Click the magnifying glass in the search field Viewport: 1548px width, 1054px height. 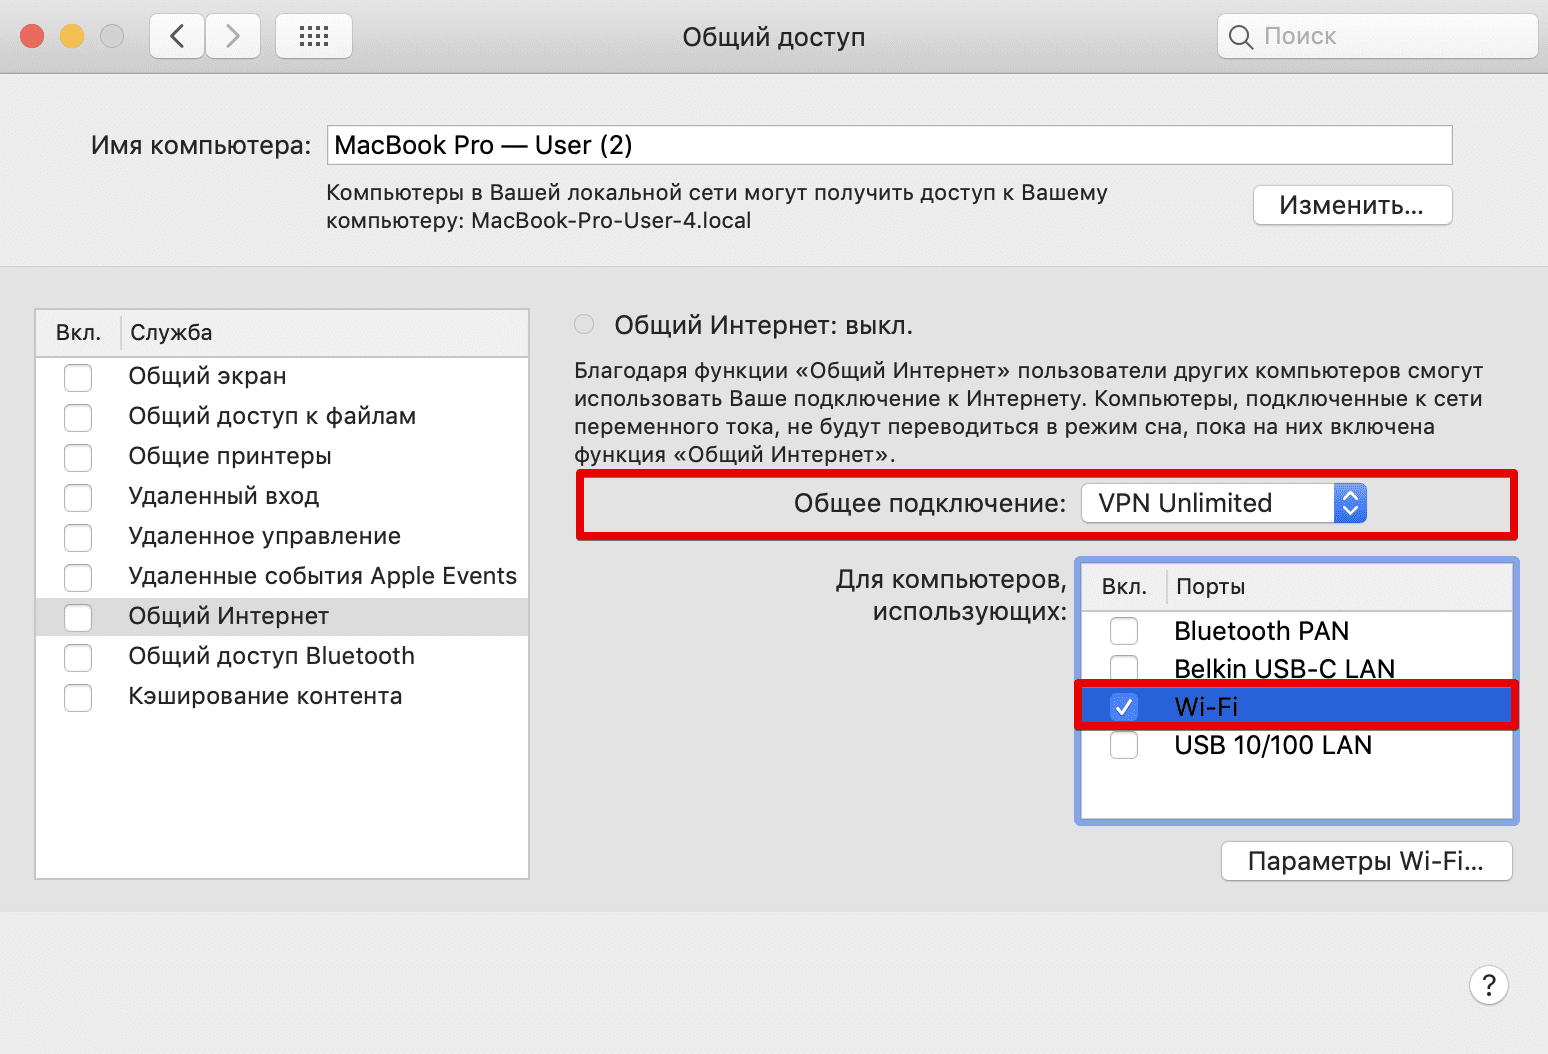[1240, 36]
